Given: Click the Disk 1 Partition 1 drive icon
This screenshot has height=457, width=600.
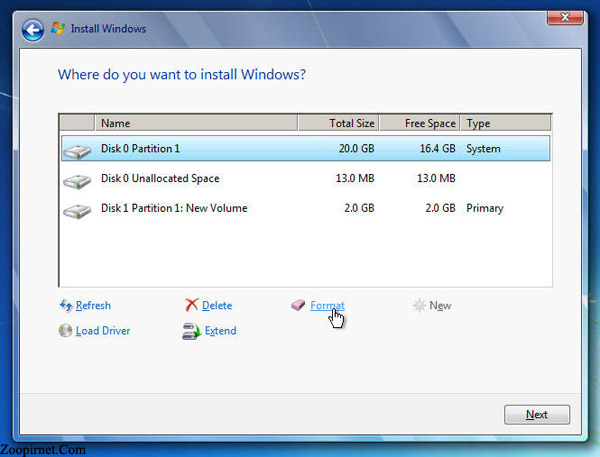Looking at the screenshot, I should (77, 210).
